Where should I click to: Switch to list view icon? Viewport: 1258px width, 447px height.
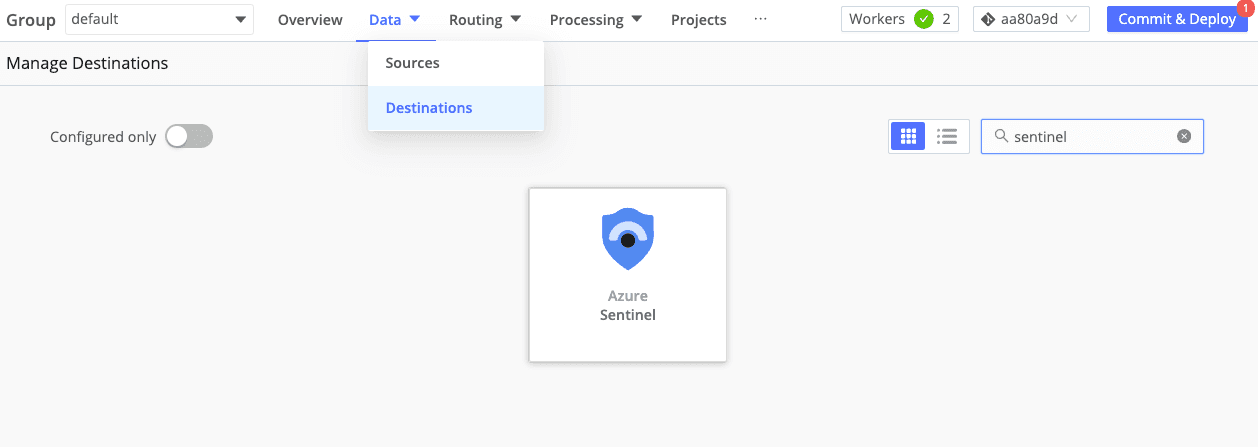pos(947,137)
